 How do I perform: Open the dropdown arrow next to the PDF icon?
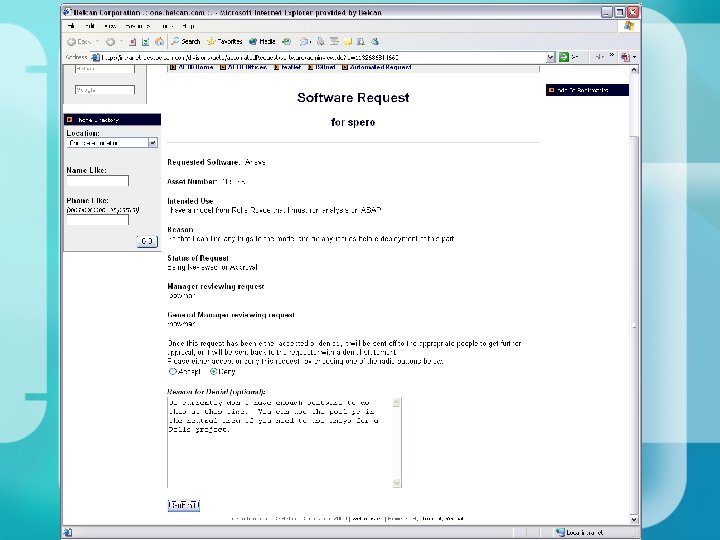click(x=634, y=57)
